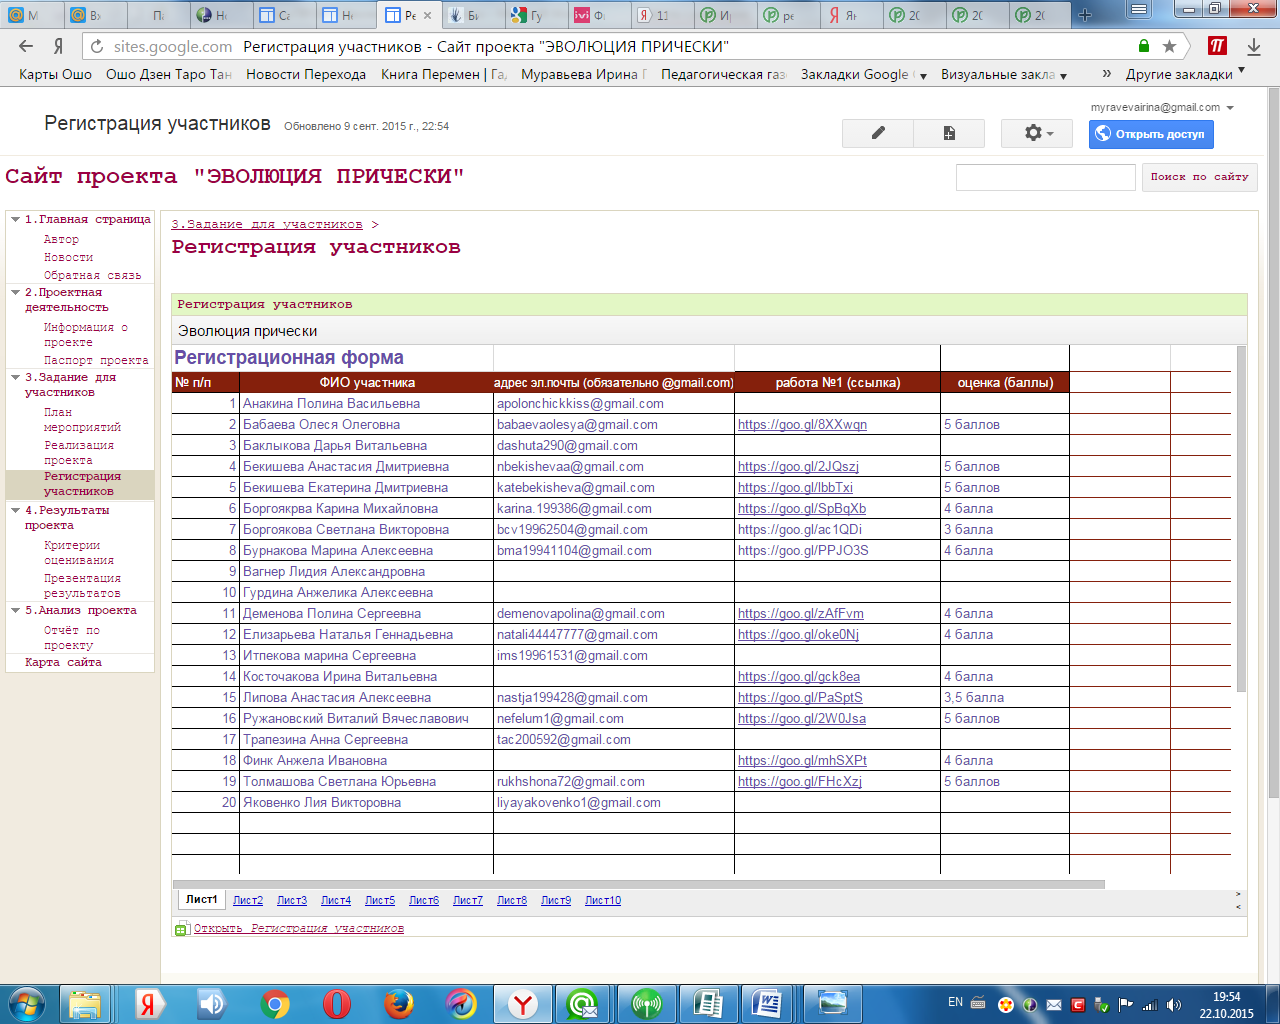Image resolution: width=1280 pixels, height=1024 pixels.
Task: Open the Windows Start button
Action: (27, 1003)
